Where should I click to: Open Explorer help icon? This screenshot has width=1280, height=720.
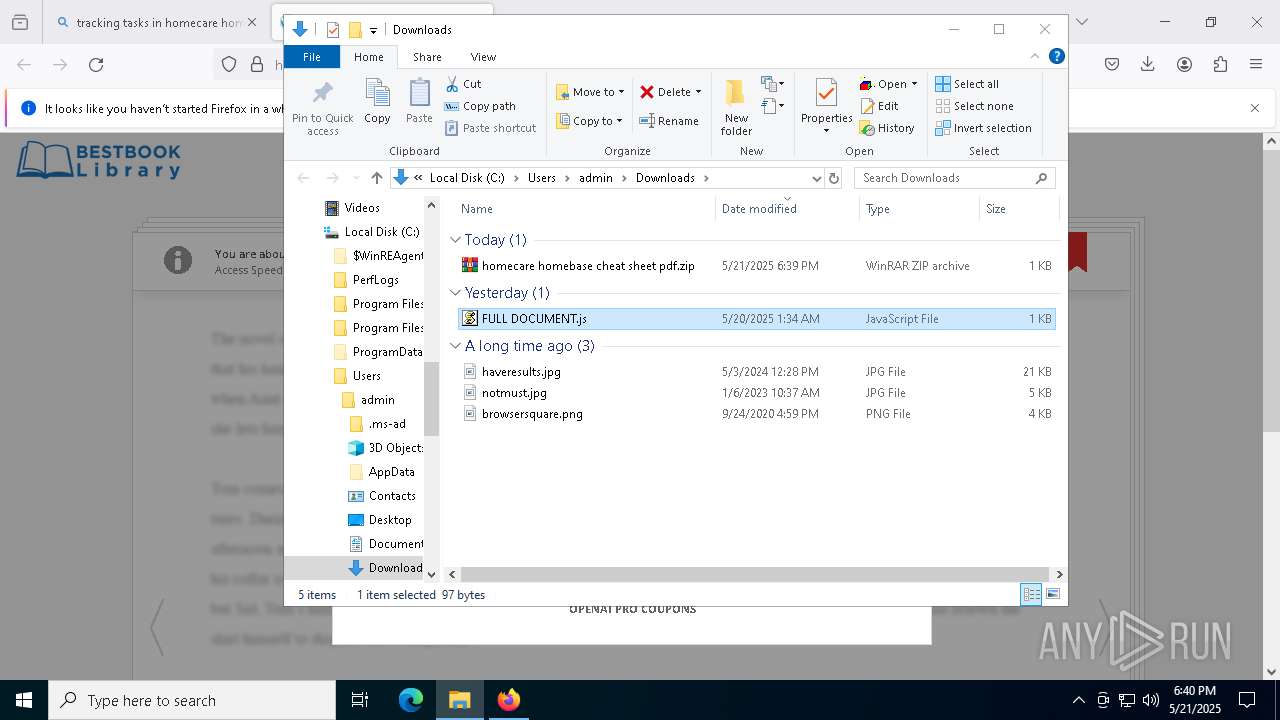(1056, 57)
